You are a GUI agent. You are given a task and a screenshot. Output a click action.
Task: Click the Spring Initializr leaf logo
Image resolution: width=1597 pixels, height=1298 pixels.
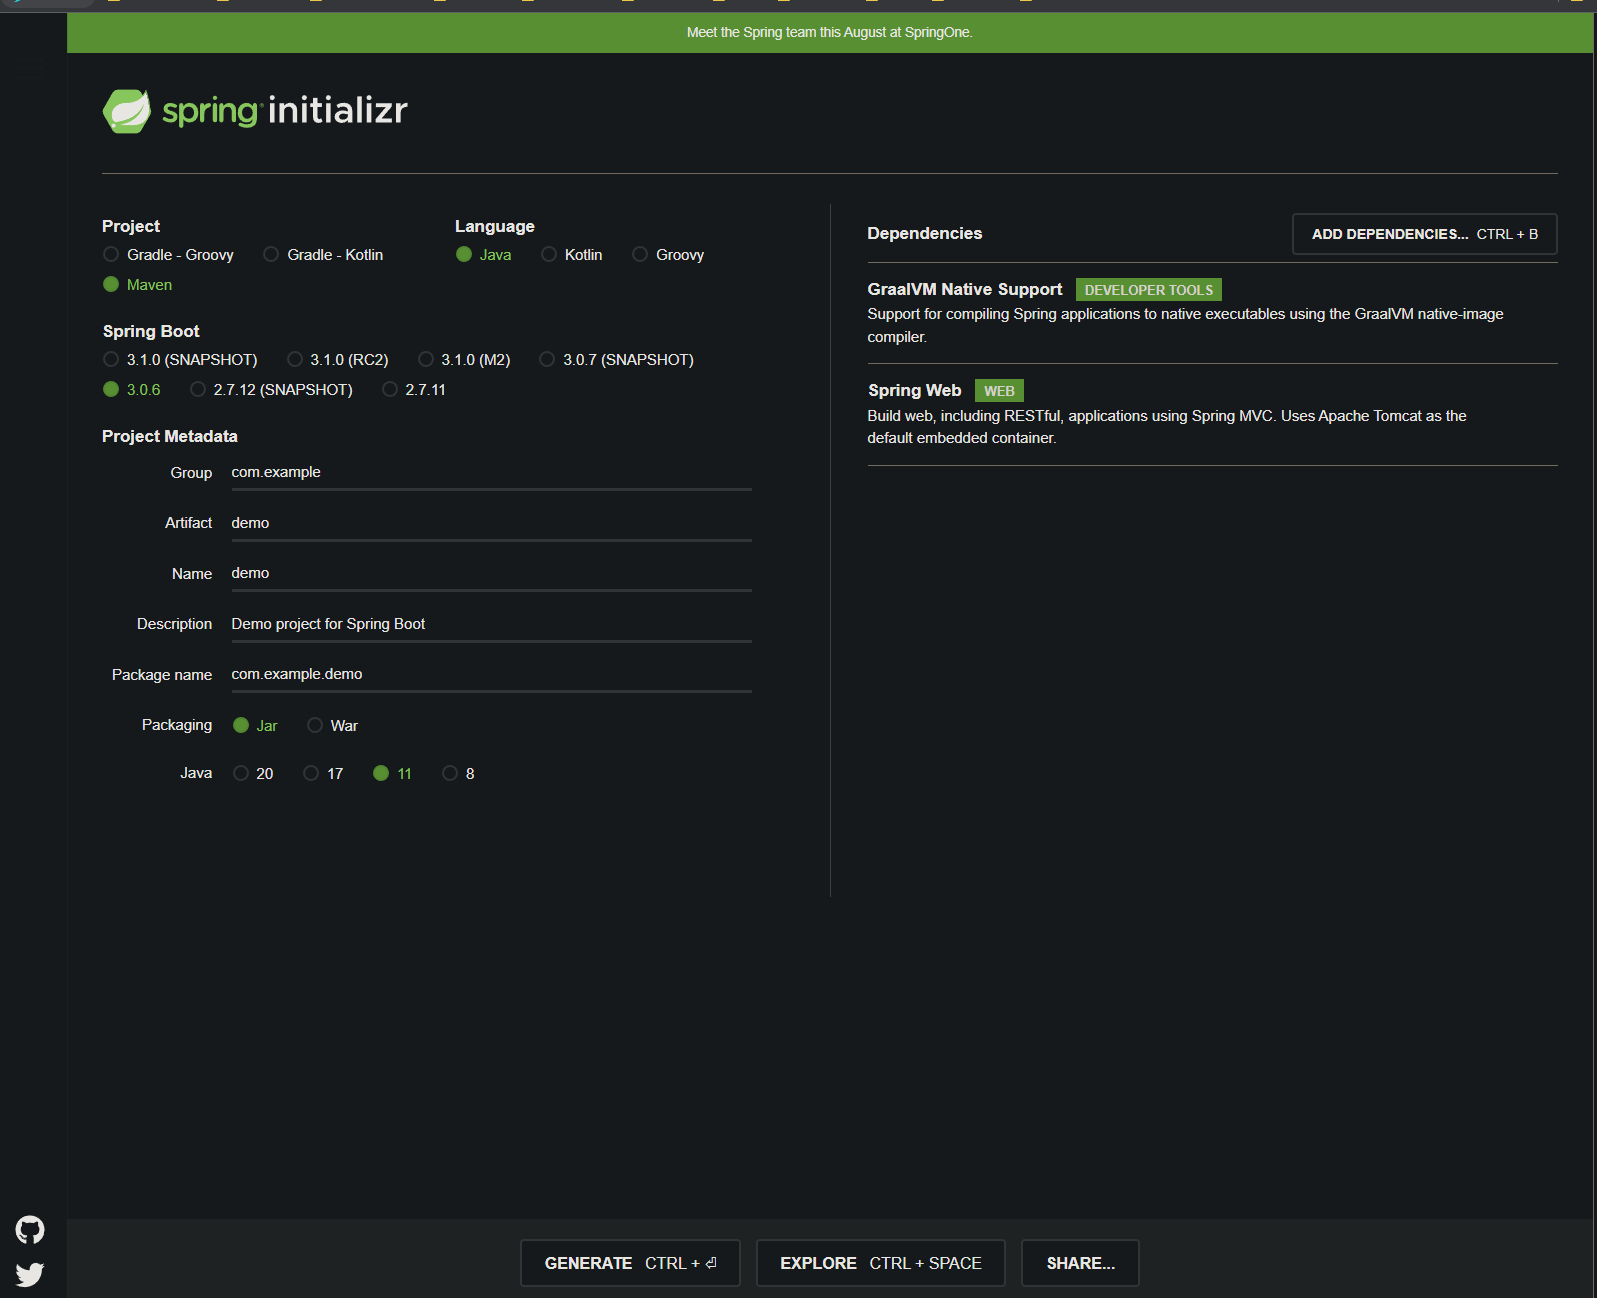point(127,111)
